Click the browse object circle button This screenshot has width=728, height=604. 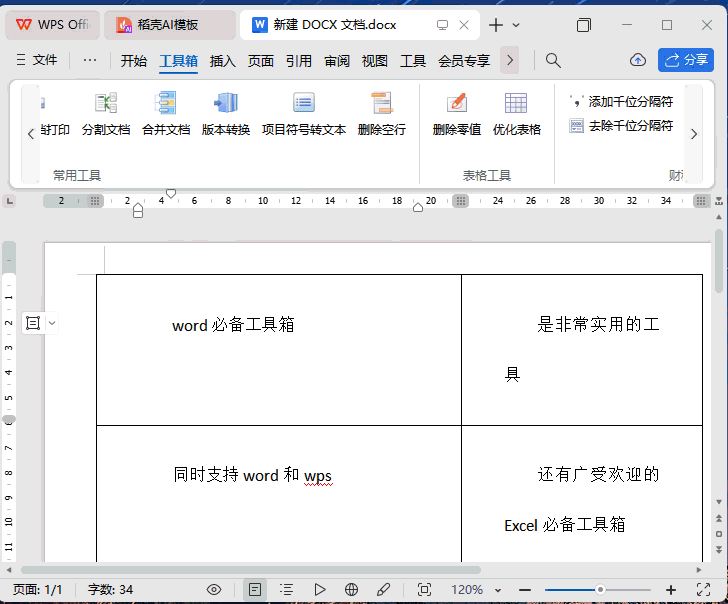tap(719, 534)
